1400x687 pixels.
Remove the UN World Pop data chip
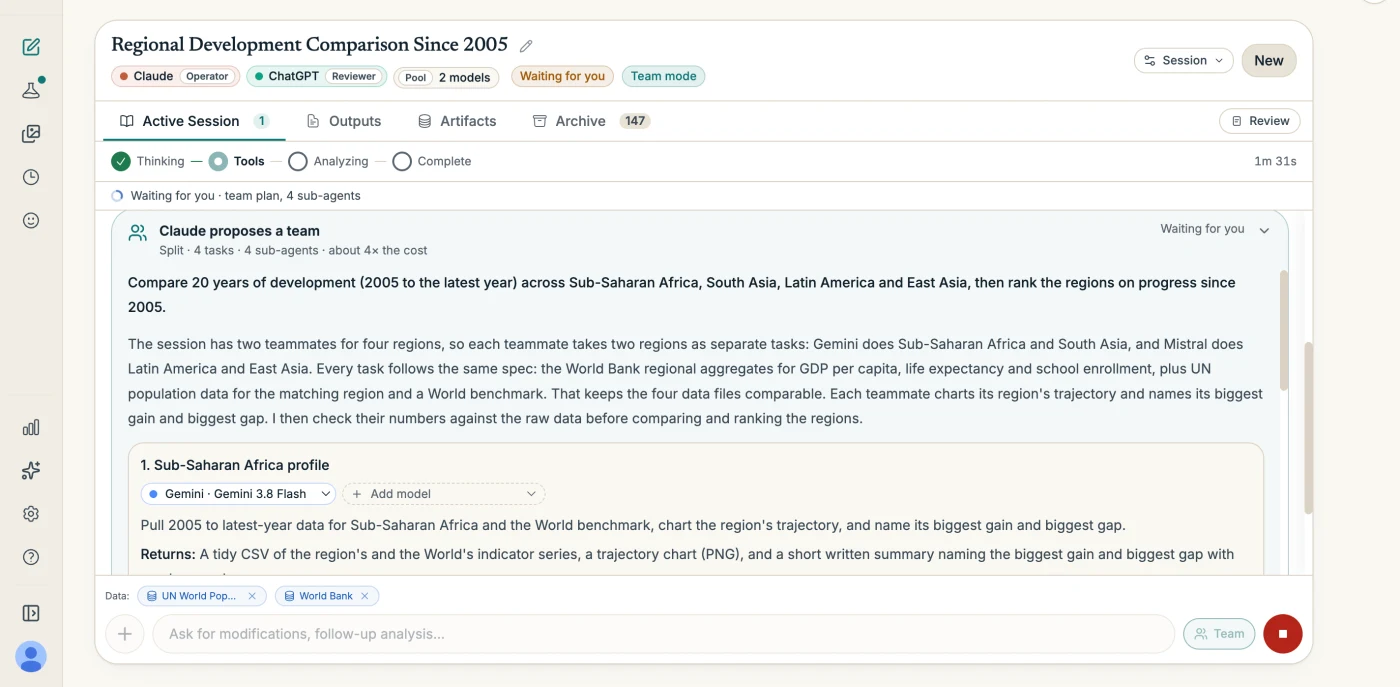tap(252, 596)
